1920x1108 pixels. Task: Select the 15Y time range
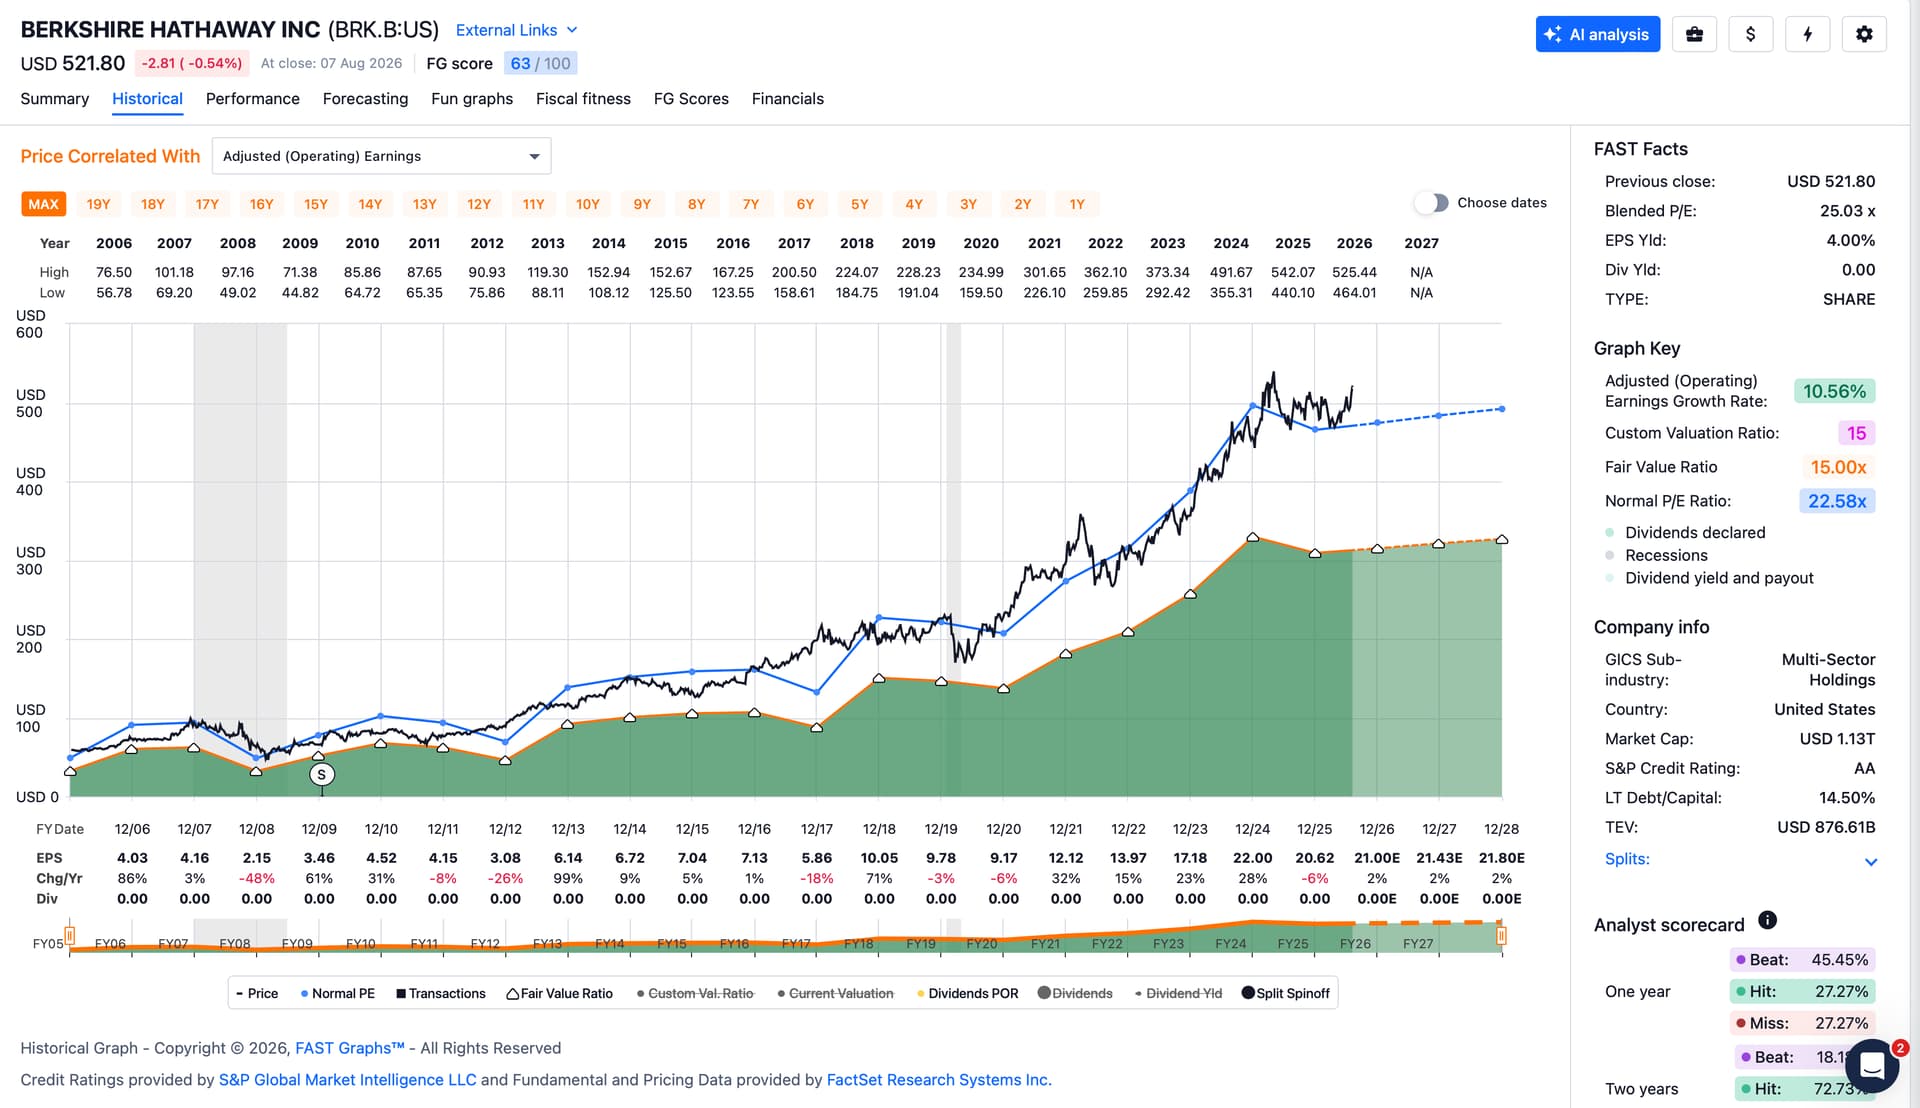(x=316, y=204)
